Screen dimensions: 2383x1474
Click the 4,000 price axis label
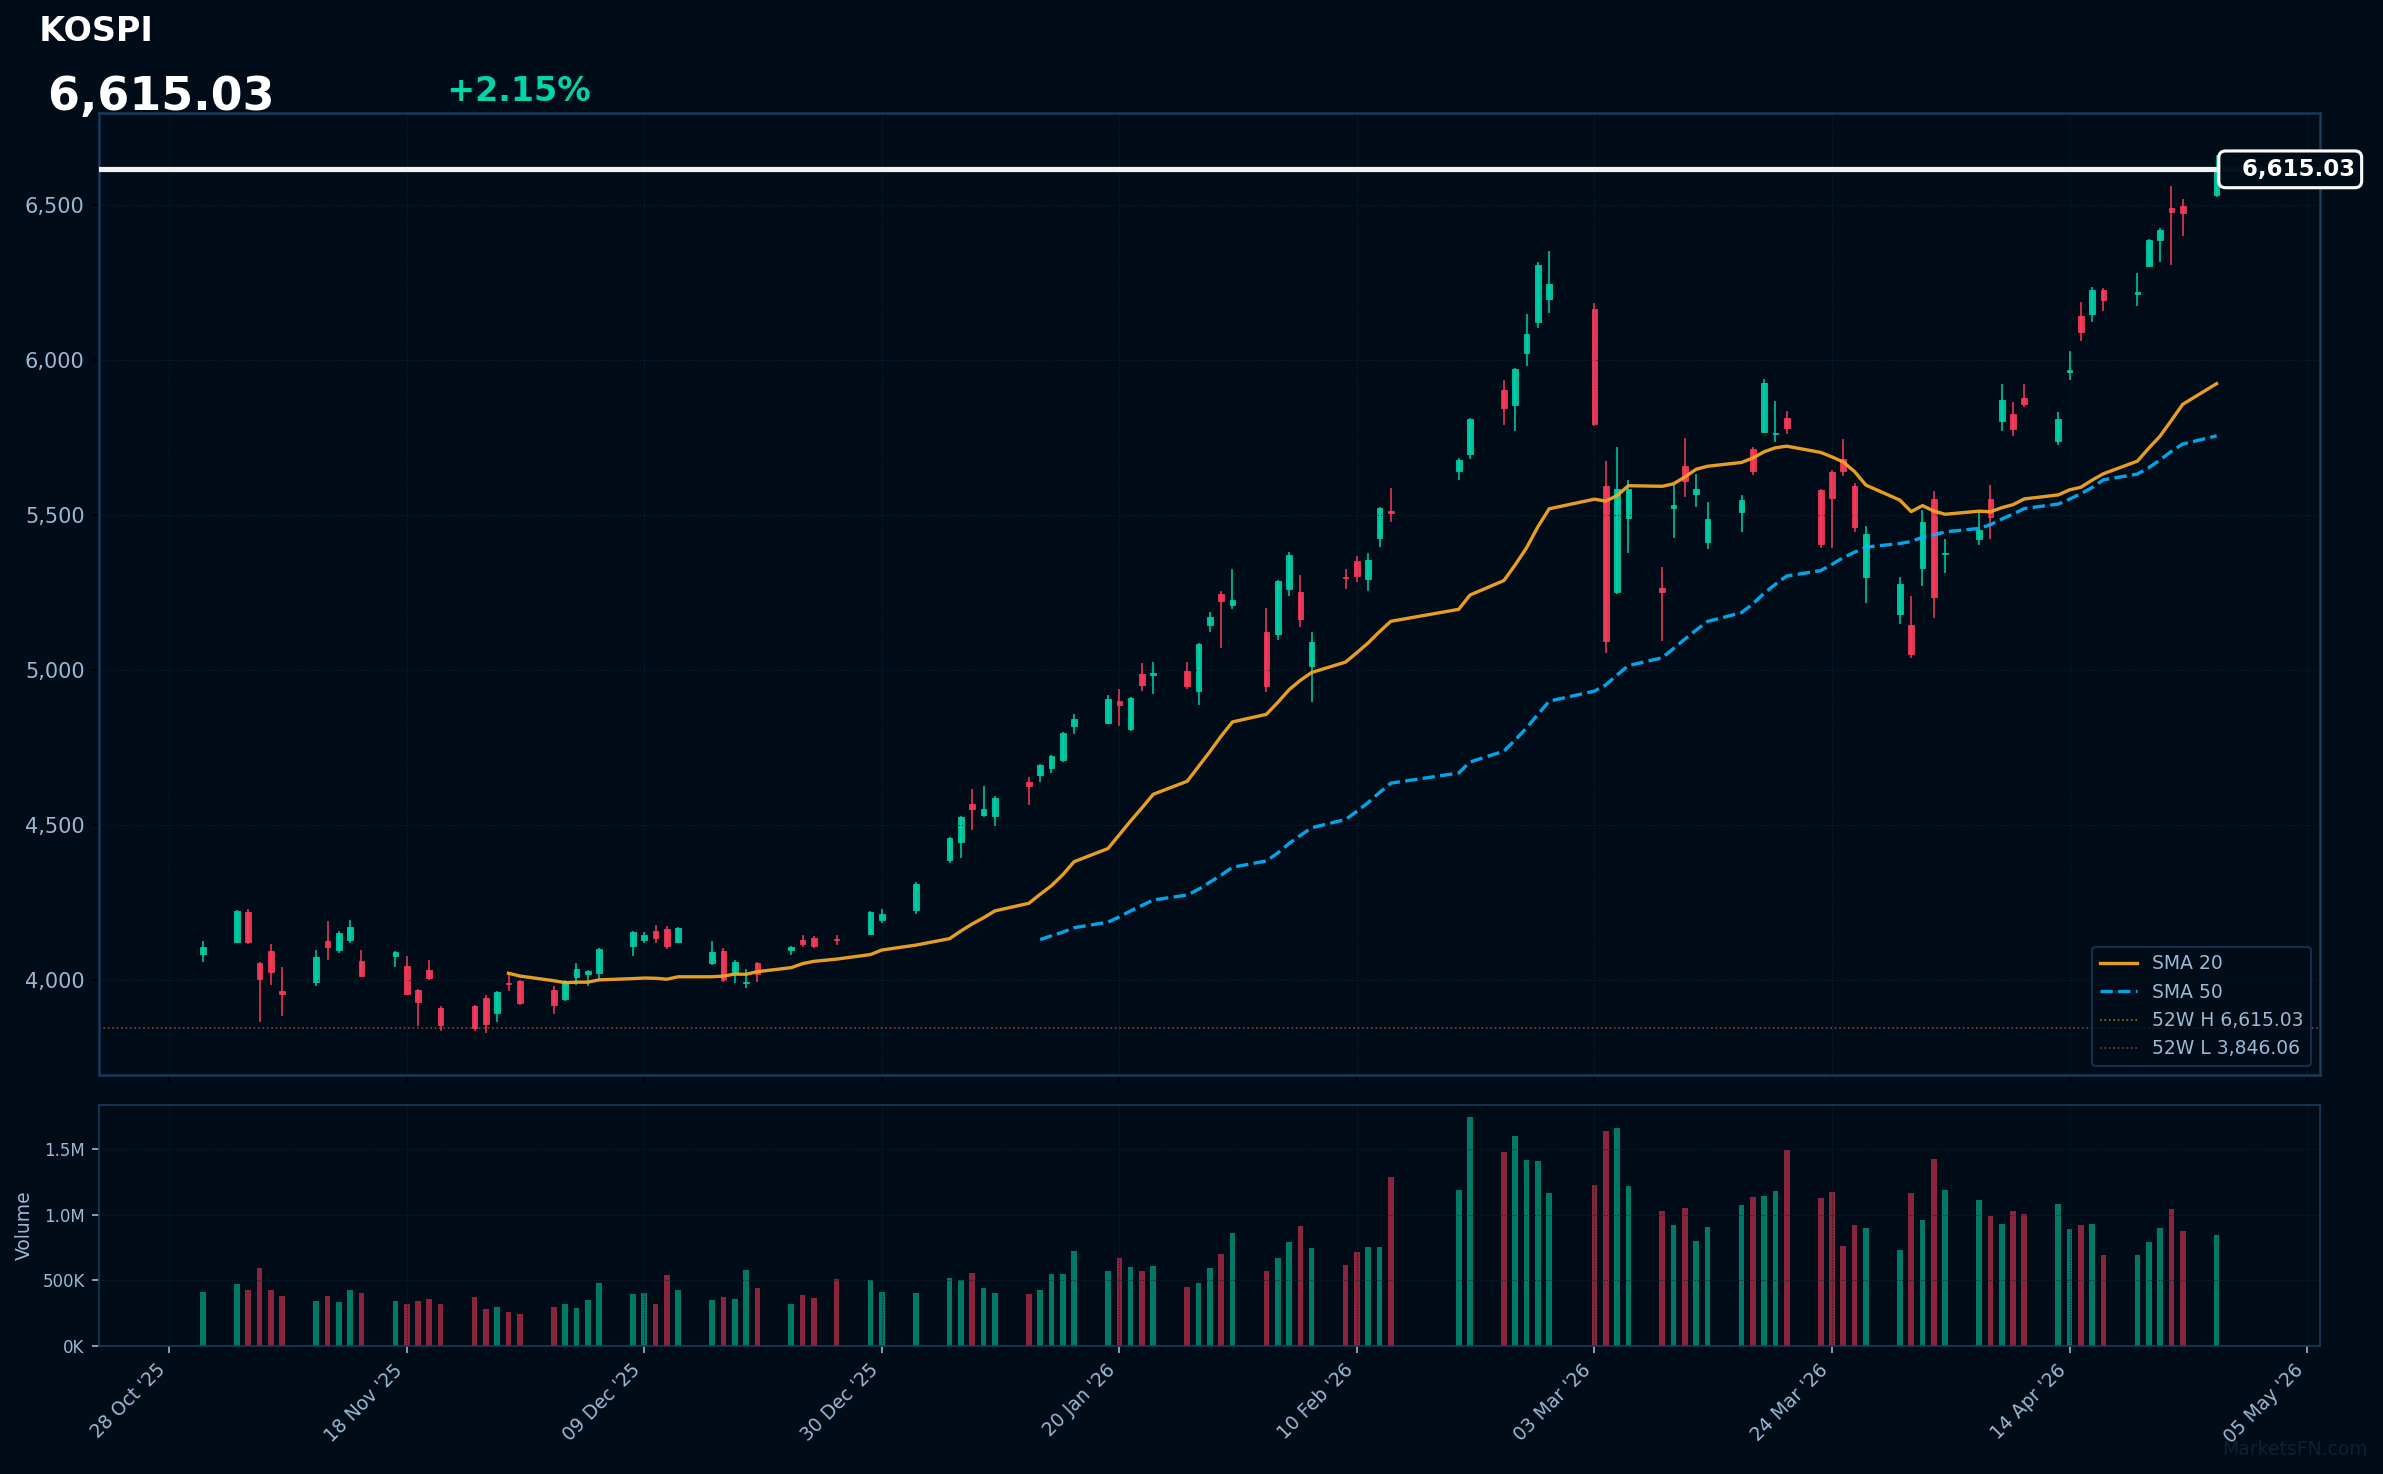54,981
